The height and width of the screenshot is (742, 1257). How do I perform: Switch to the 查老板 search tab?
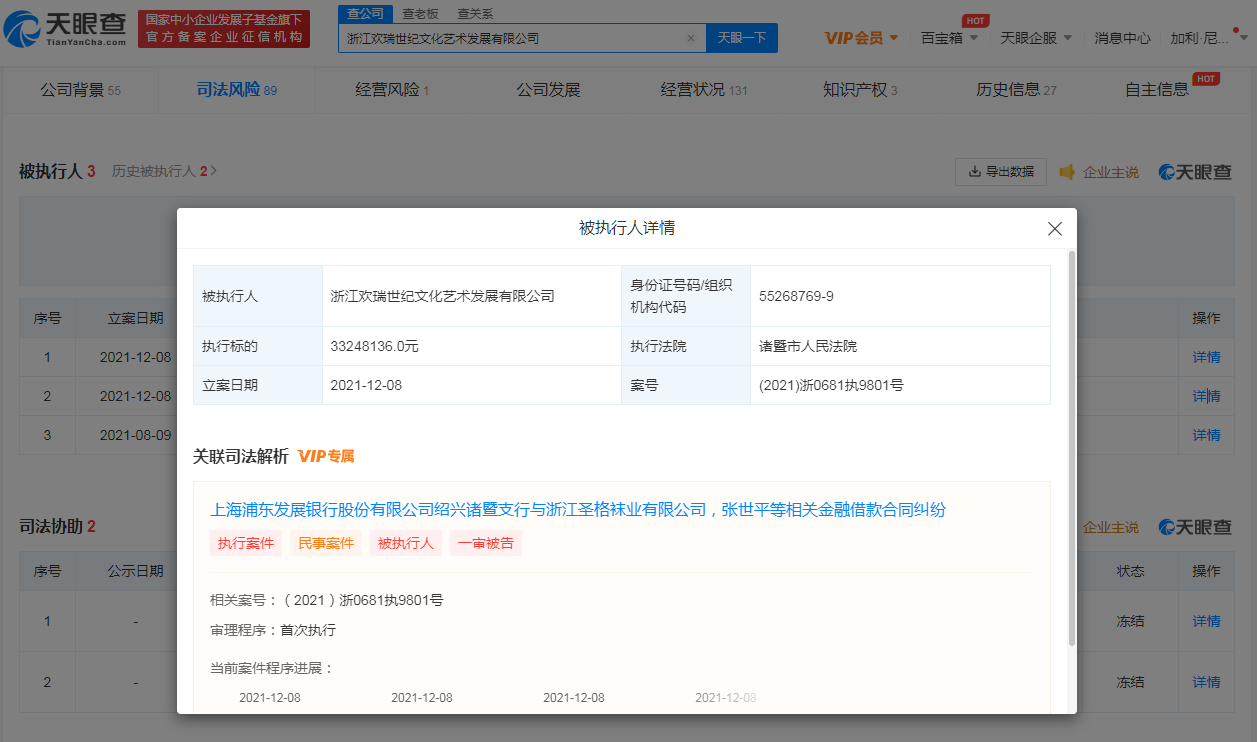coord(420,13)
